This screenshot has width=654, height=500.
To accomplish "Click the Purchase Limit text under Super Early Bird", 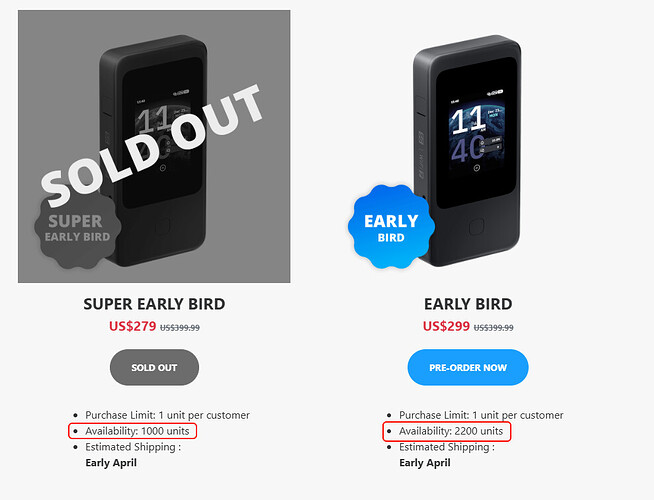I will click(x=168, y=415).
